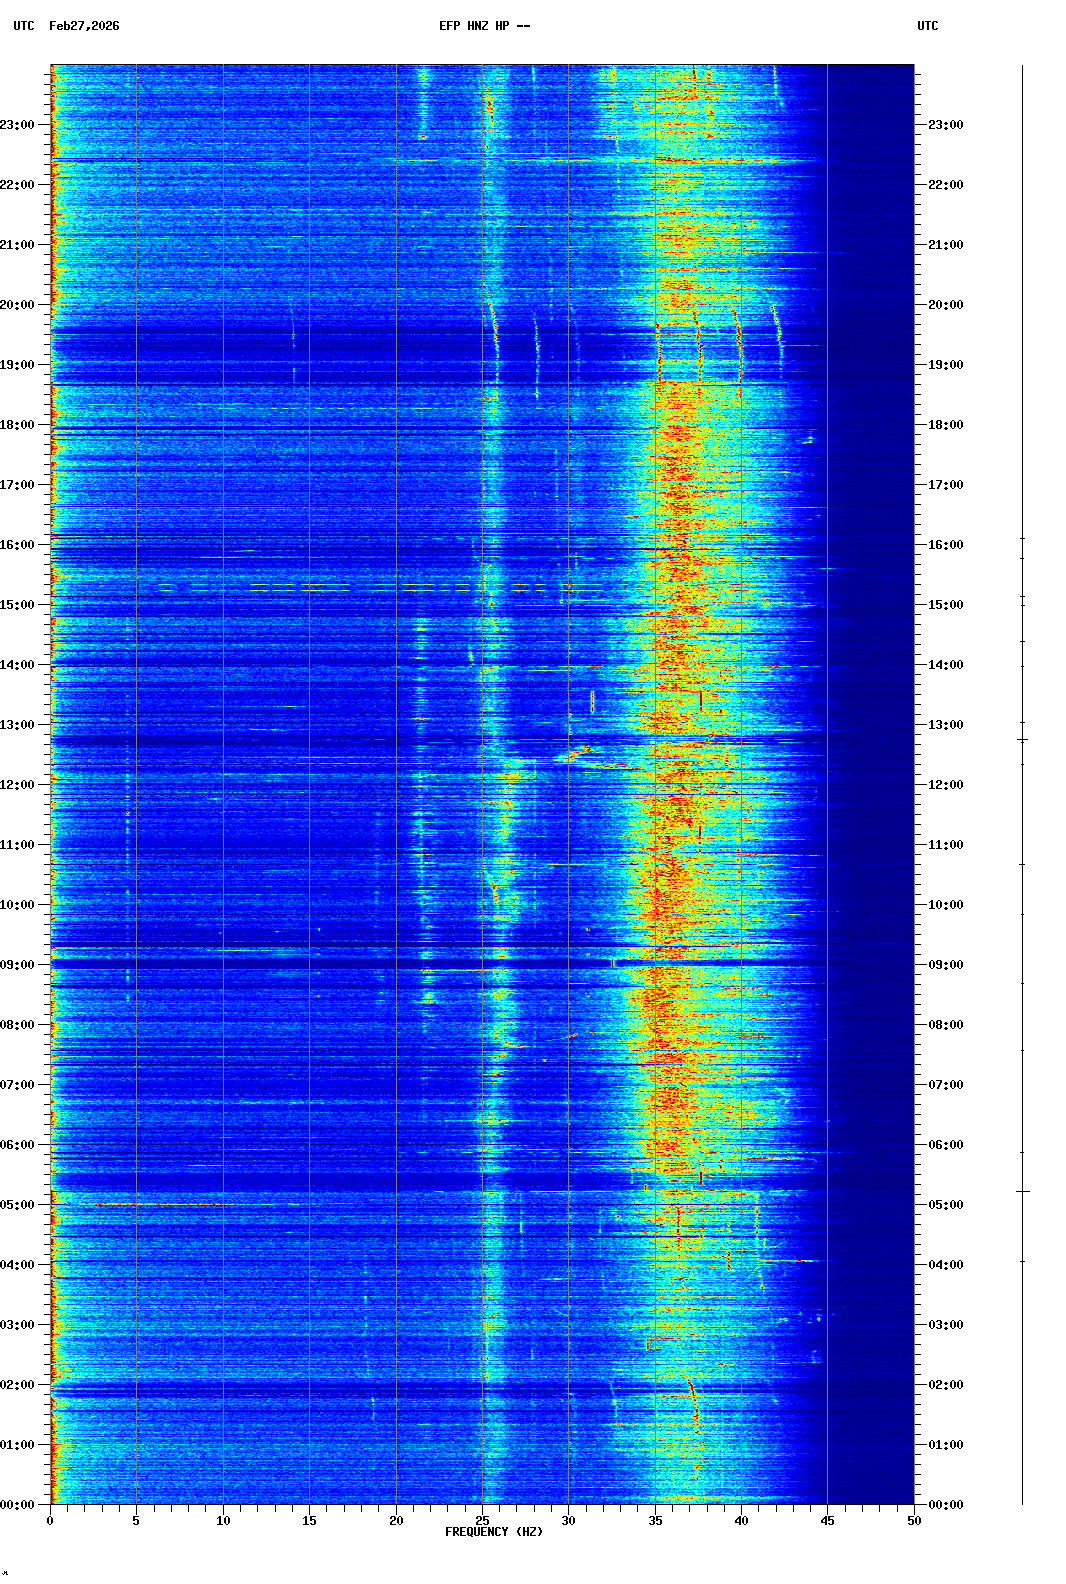Viewport: 1066px width, 1584px height.
Task: Select the 21:00 time label on left axis
Action: click(x=18, y=245)
